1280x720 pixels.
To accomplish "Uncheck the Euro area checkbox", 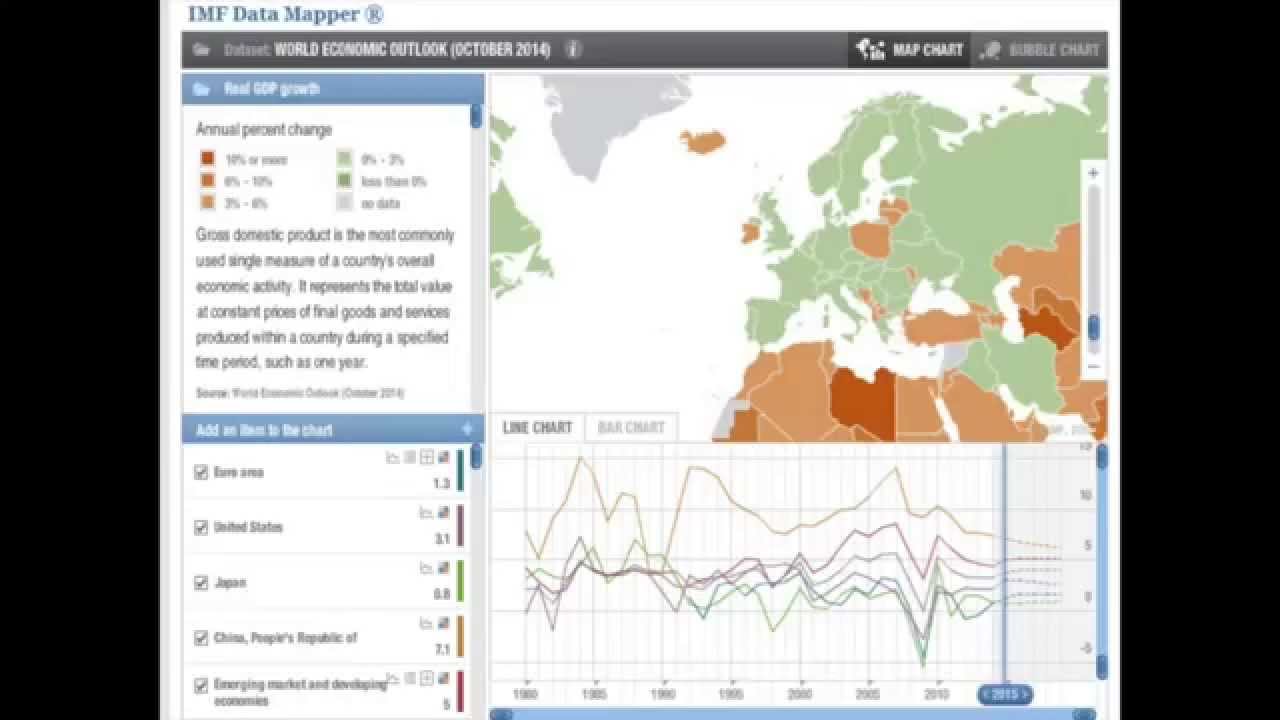I will 201,472.
